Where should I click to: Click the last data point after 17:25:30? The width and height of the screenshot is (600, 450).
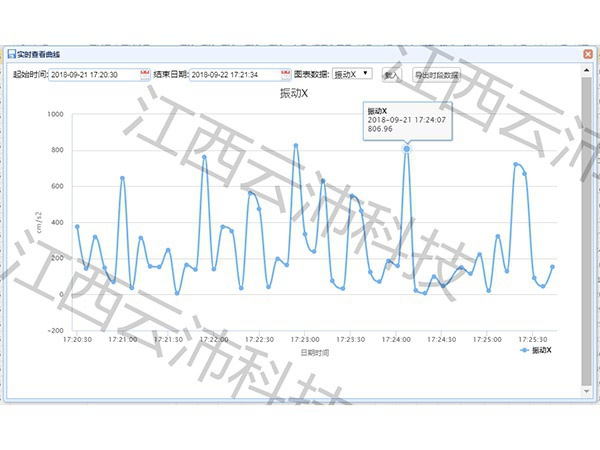pyautogui.click(x=552, y=267)
